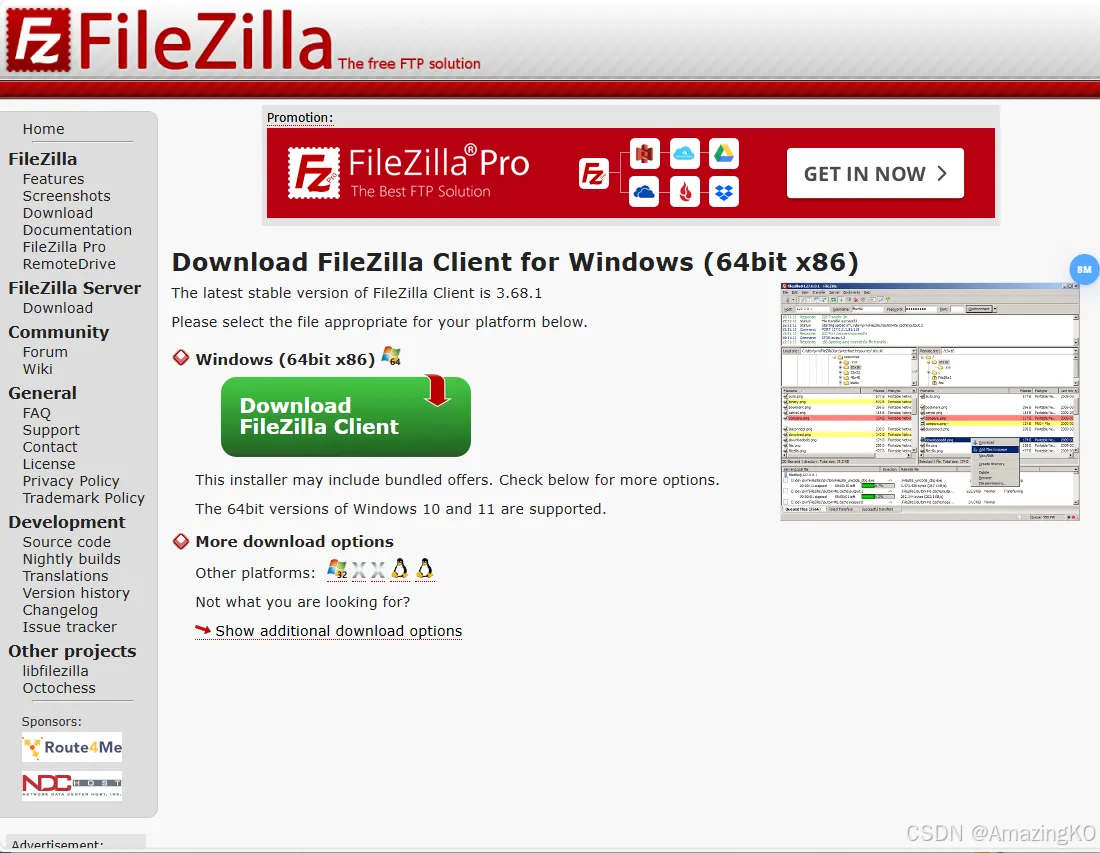Open the Forum link under Community
Screen dimensions: 1100x853
coord(45,352)
